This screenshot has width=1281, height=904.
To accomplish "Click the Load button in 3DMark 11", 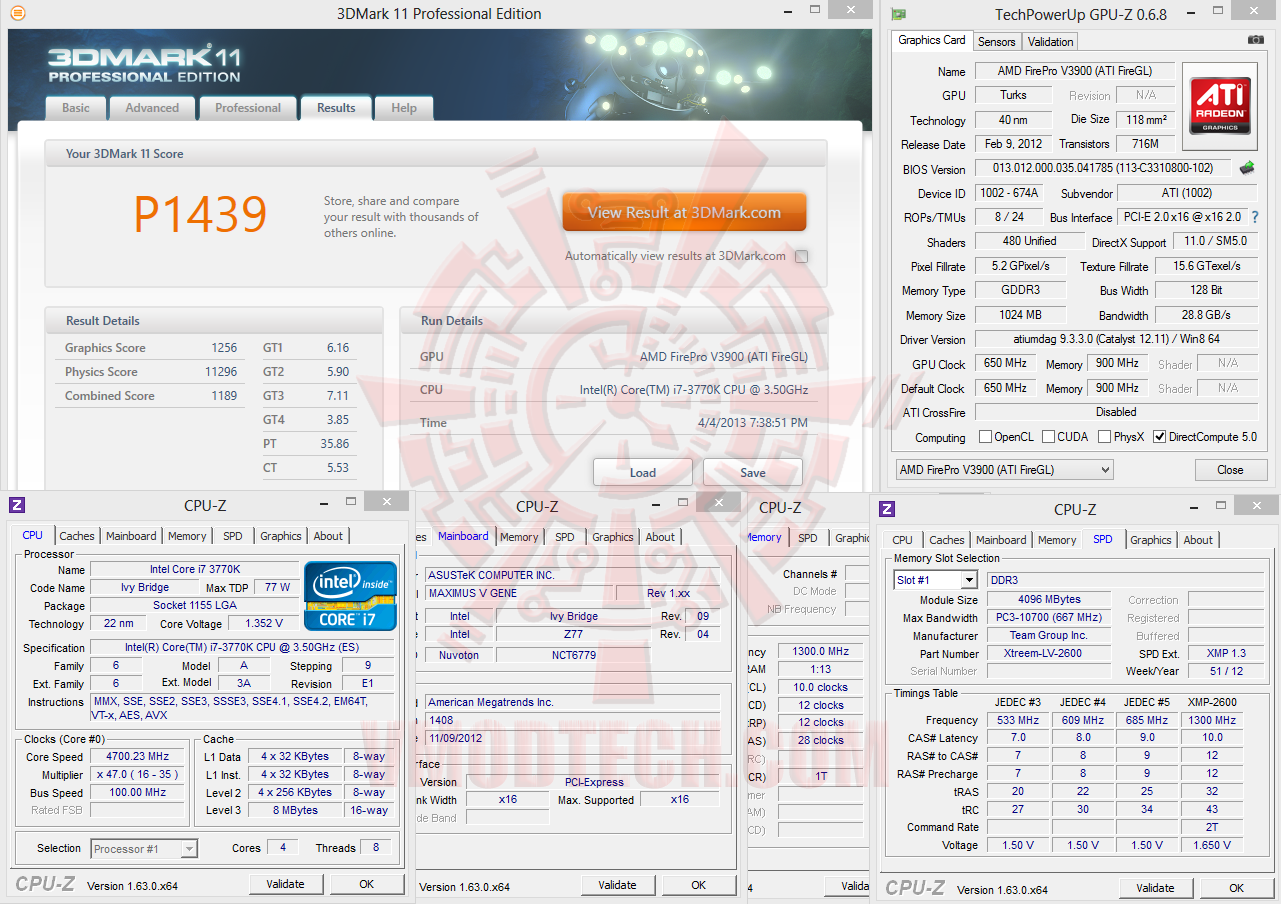I will pos(643,472).
